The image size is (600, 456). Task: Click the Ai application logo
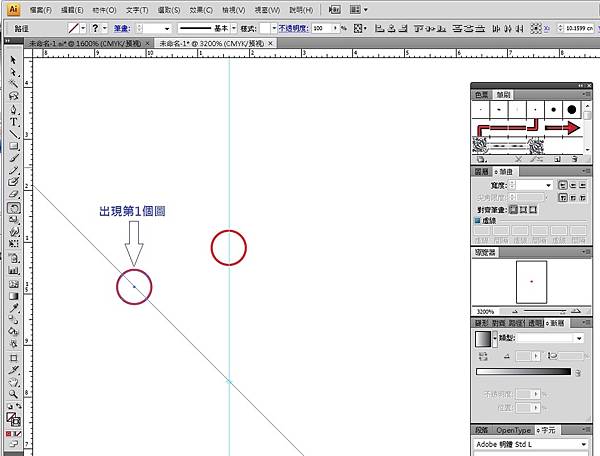pos(13,10)
